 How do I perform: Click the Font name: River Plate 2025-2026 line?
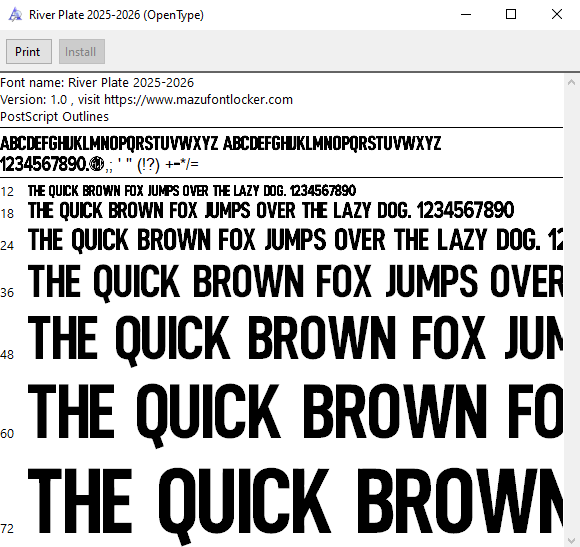click(97, 82)
